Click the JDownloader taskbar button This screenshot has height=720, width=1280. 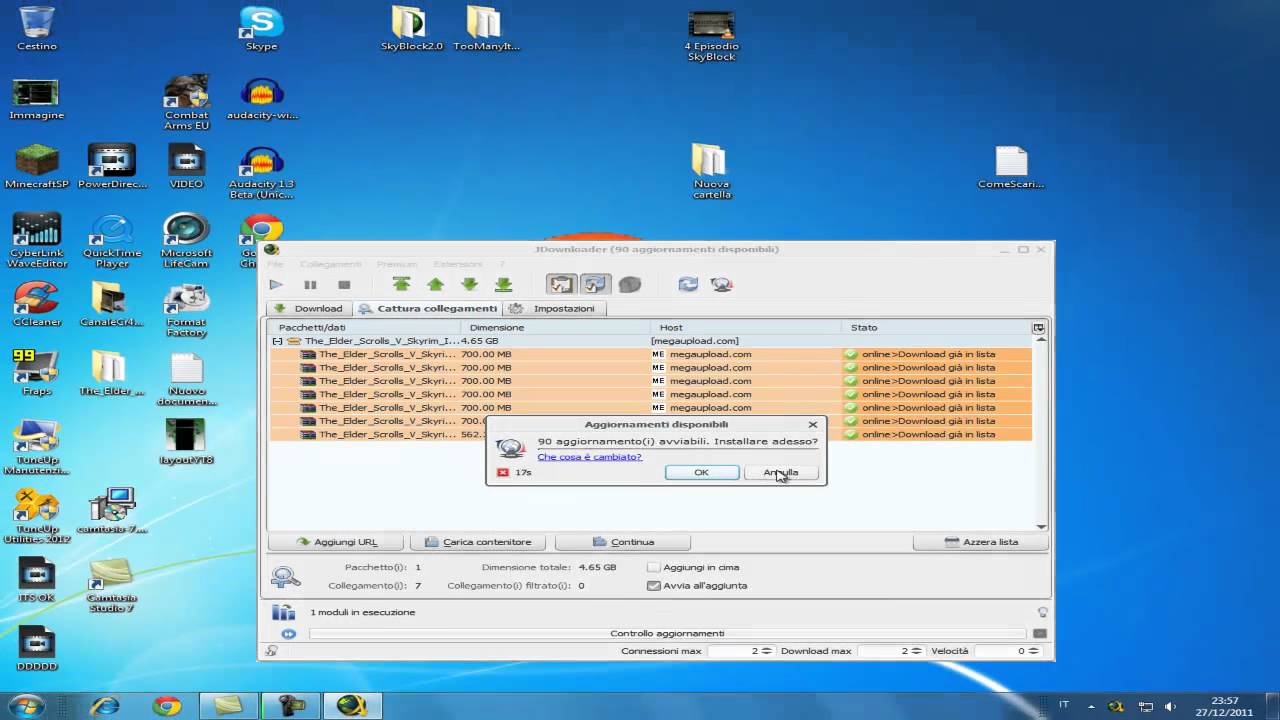(x=352, y=706)
